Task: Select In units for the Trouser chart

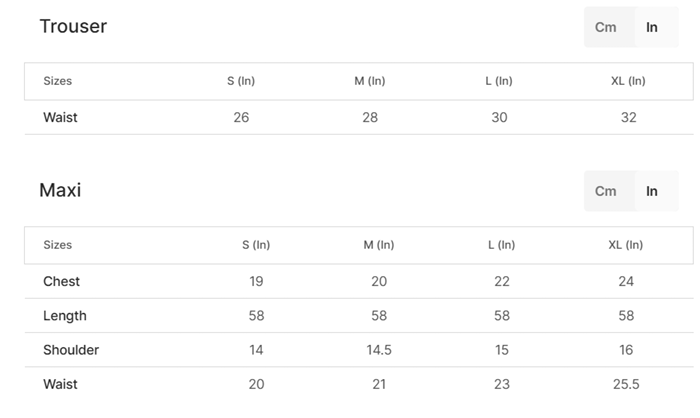Action: pos(652,27)
